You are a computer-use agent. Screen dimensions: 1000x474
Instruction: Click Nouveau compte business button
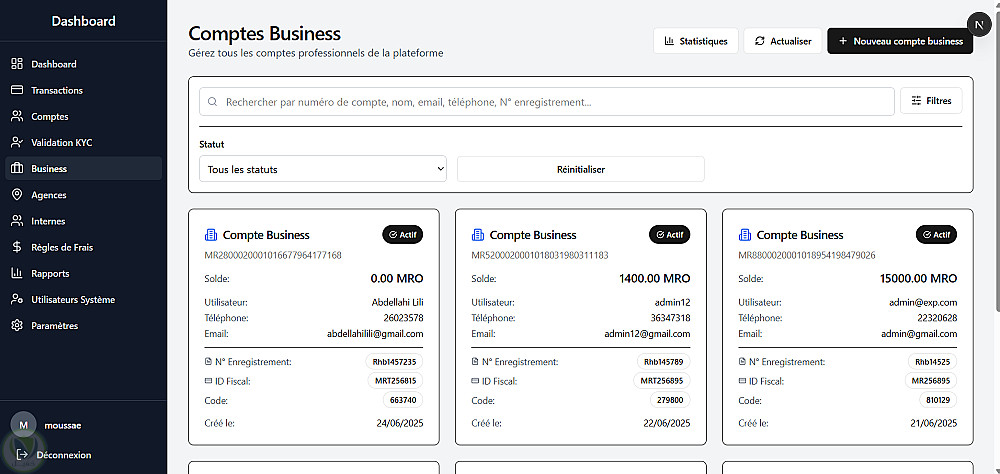click(x=900, y=41)
